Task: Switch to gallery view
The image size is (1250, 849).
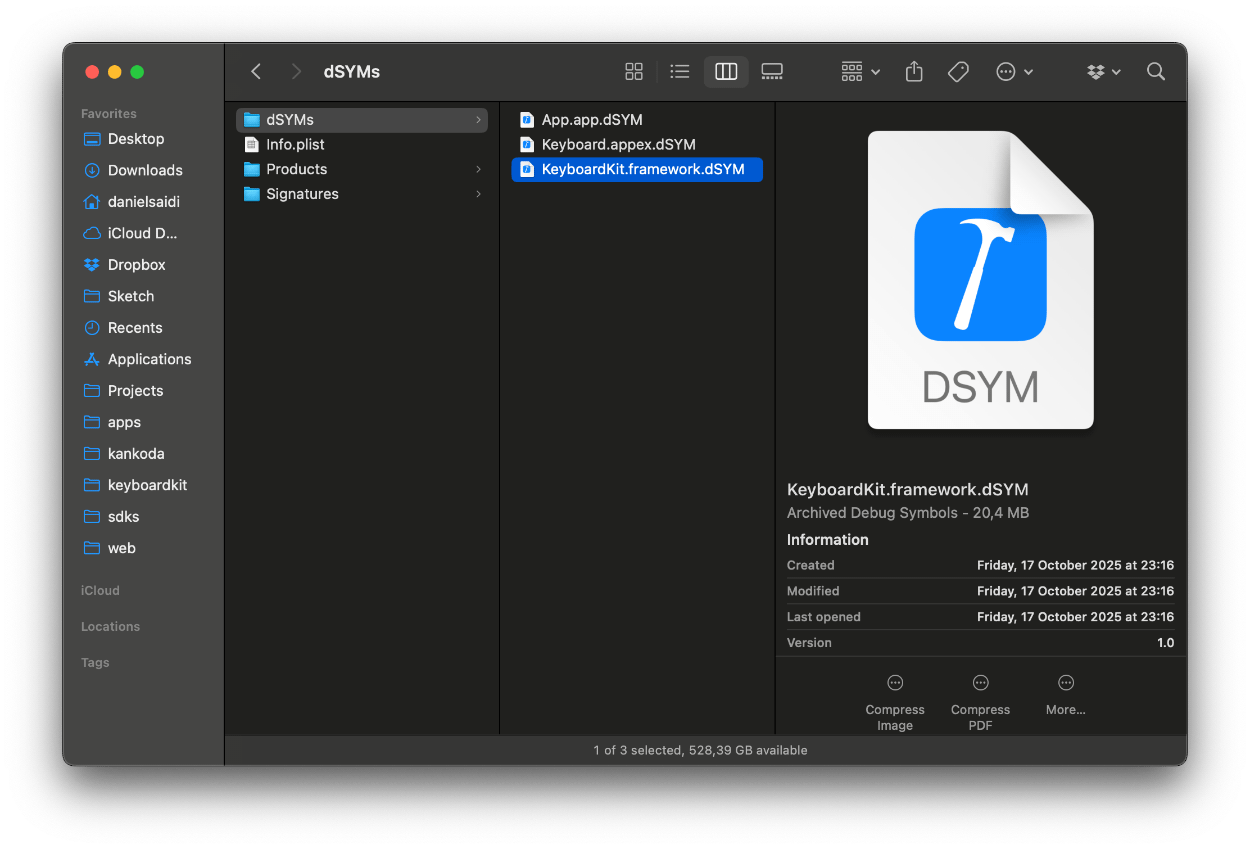Action: tap(772, 72)
